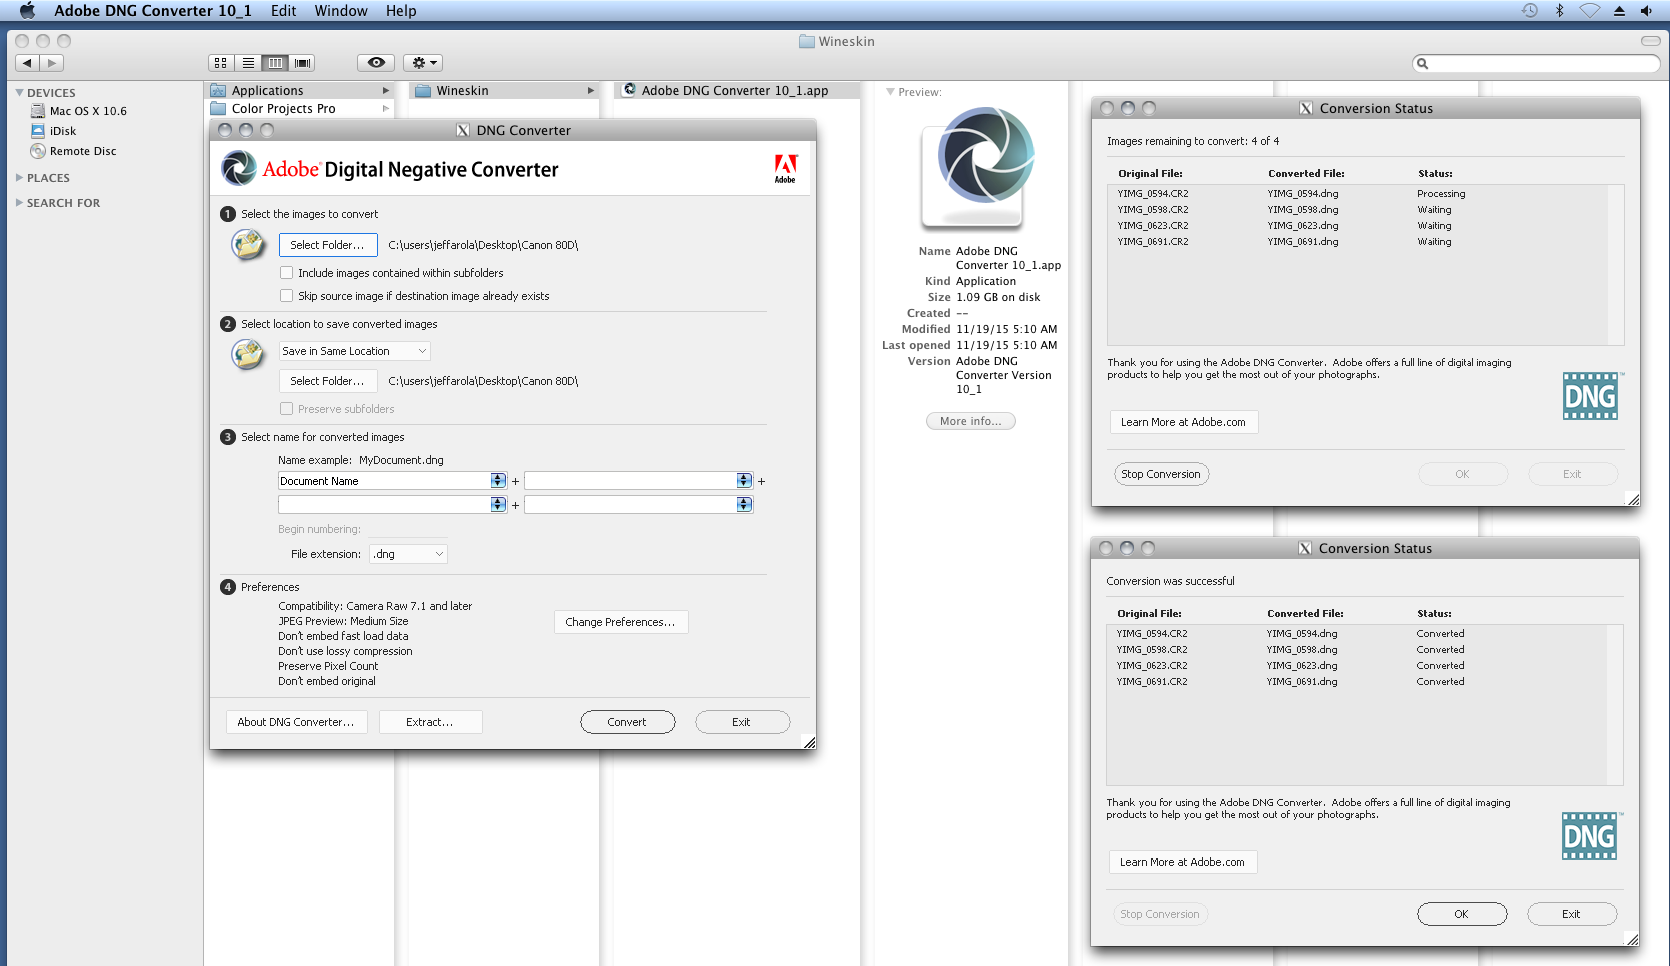Enable include images within subfolders

287,273
